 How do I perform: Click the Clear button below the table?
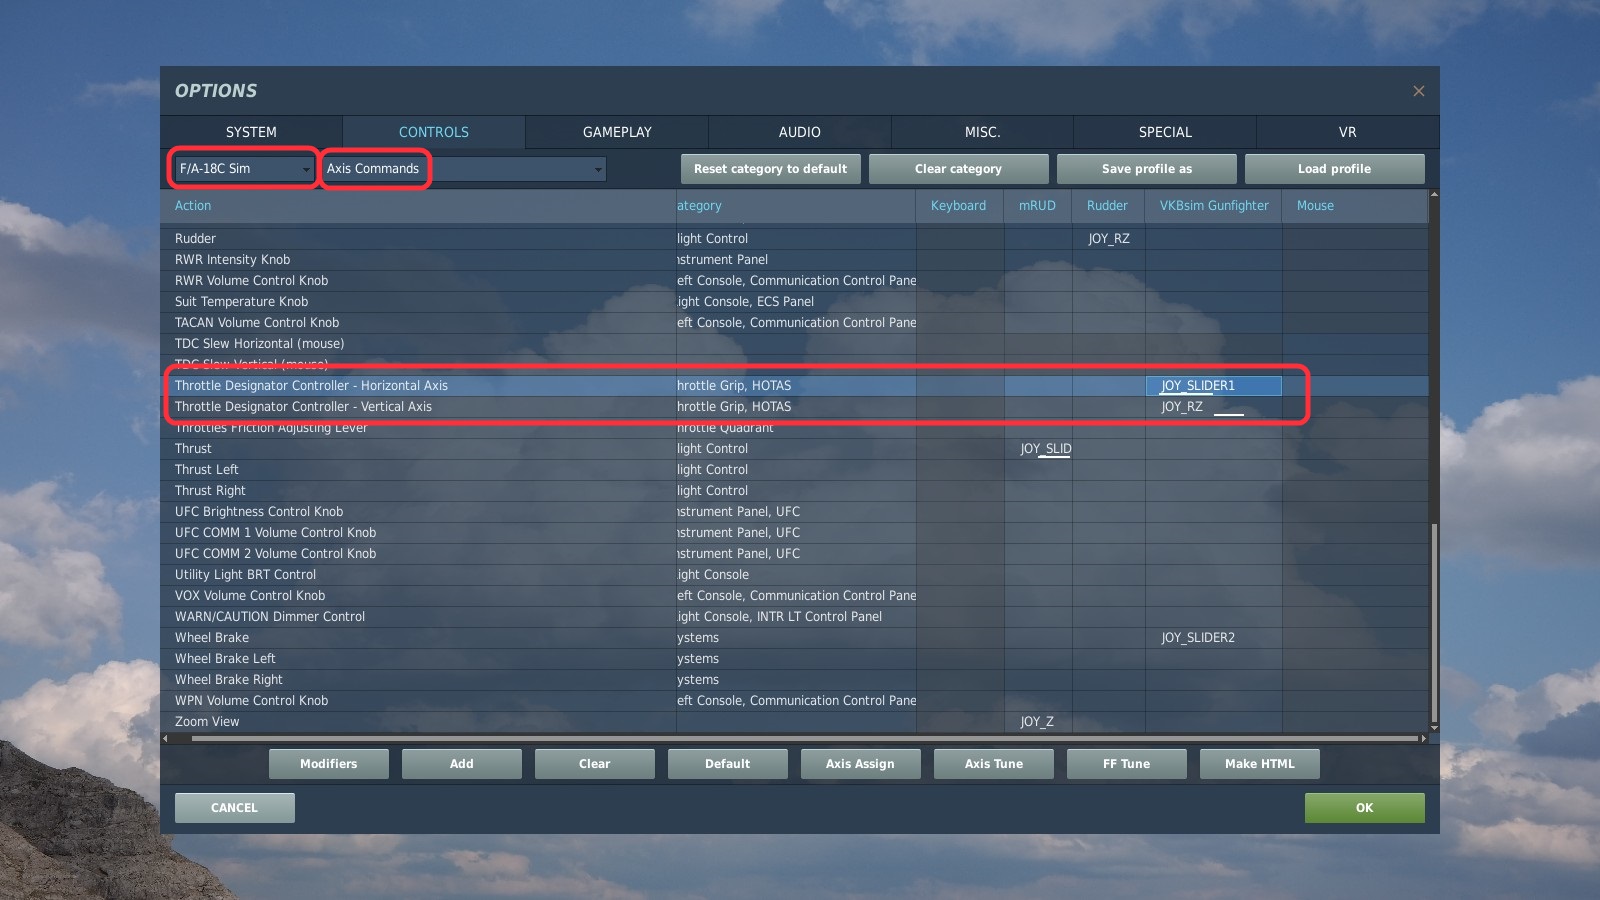coord(594,764)
